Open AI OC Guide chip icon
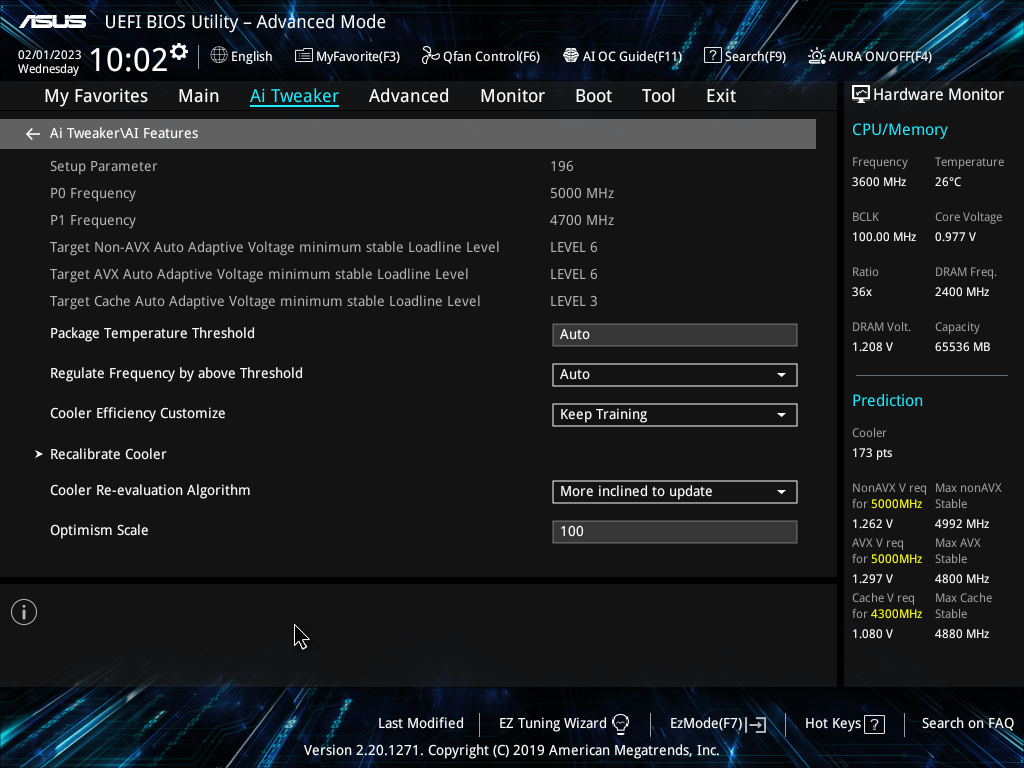The height and width of the screenshot is (768, 1024). (x=571, y=56)
